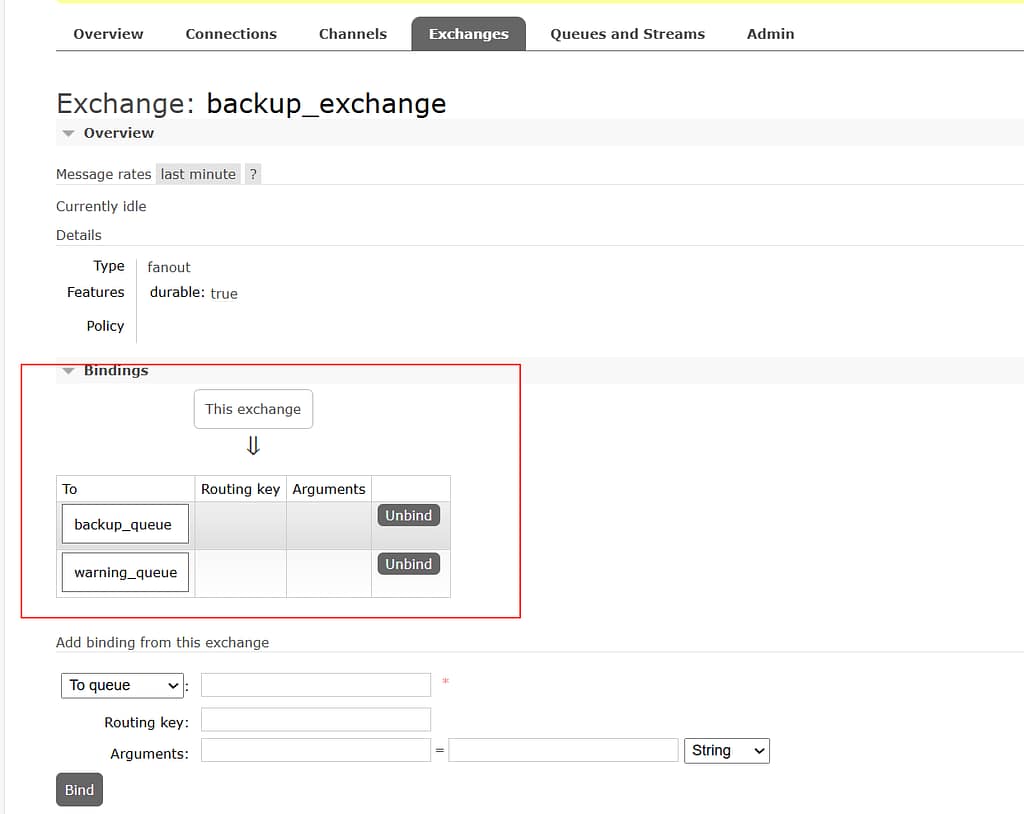Collapse the Bindings section triangle

click(x=68, y=371)
